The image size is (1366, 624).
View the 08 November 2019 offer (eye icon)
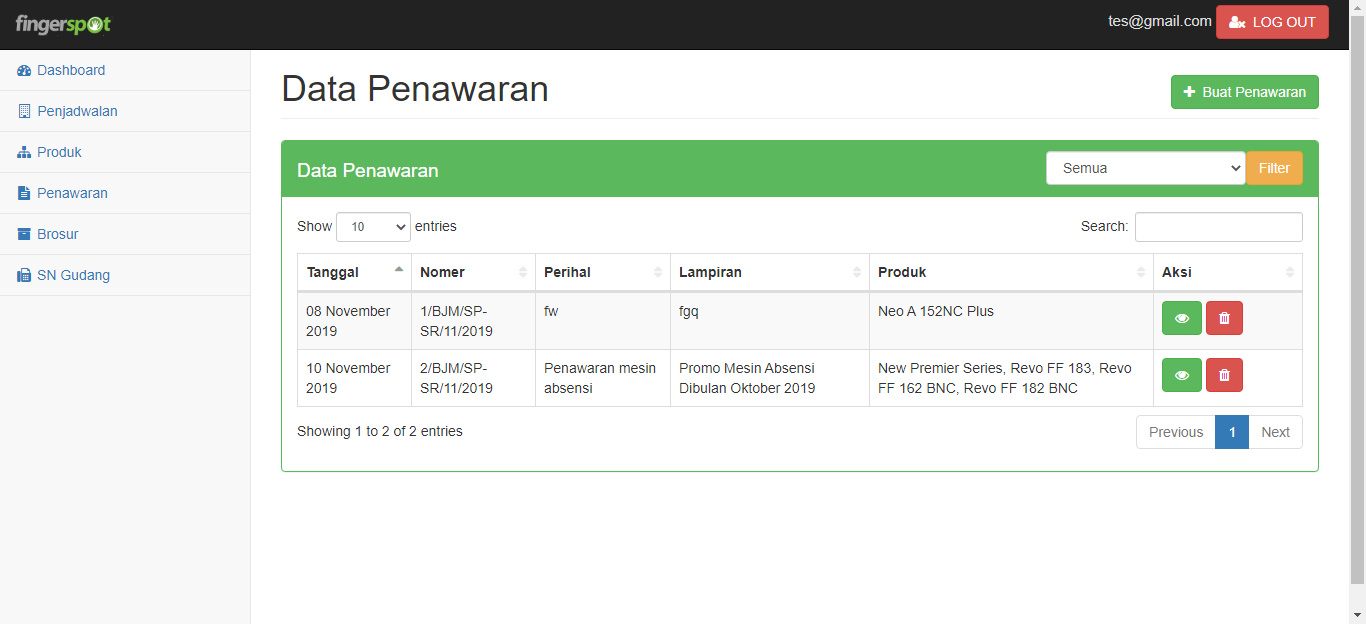[1181, 318]
